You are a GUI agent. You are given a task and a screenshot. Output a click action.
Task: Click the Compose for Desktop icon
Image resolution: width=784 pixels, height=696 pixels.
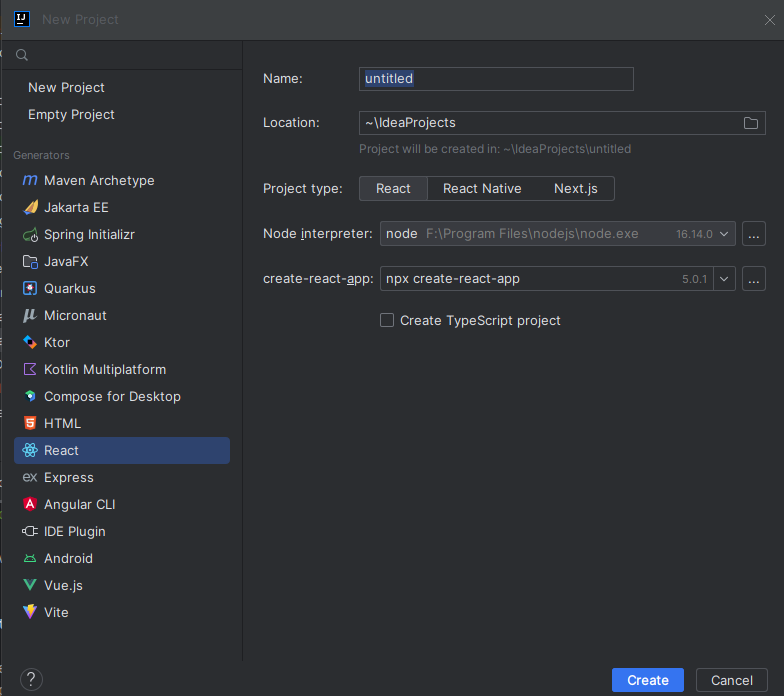tap(30, 396)
